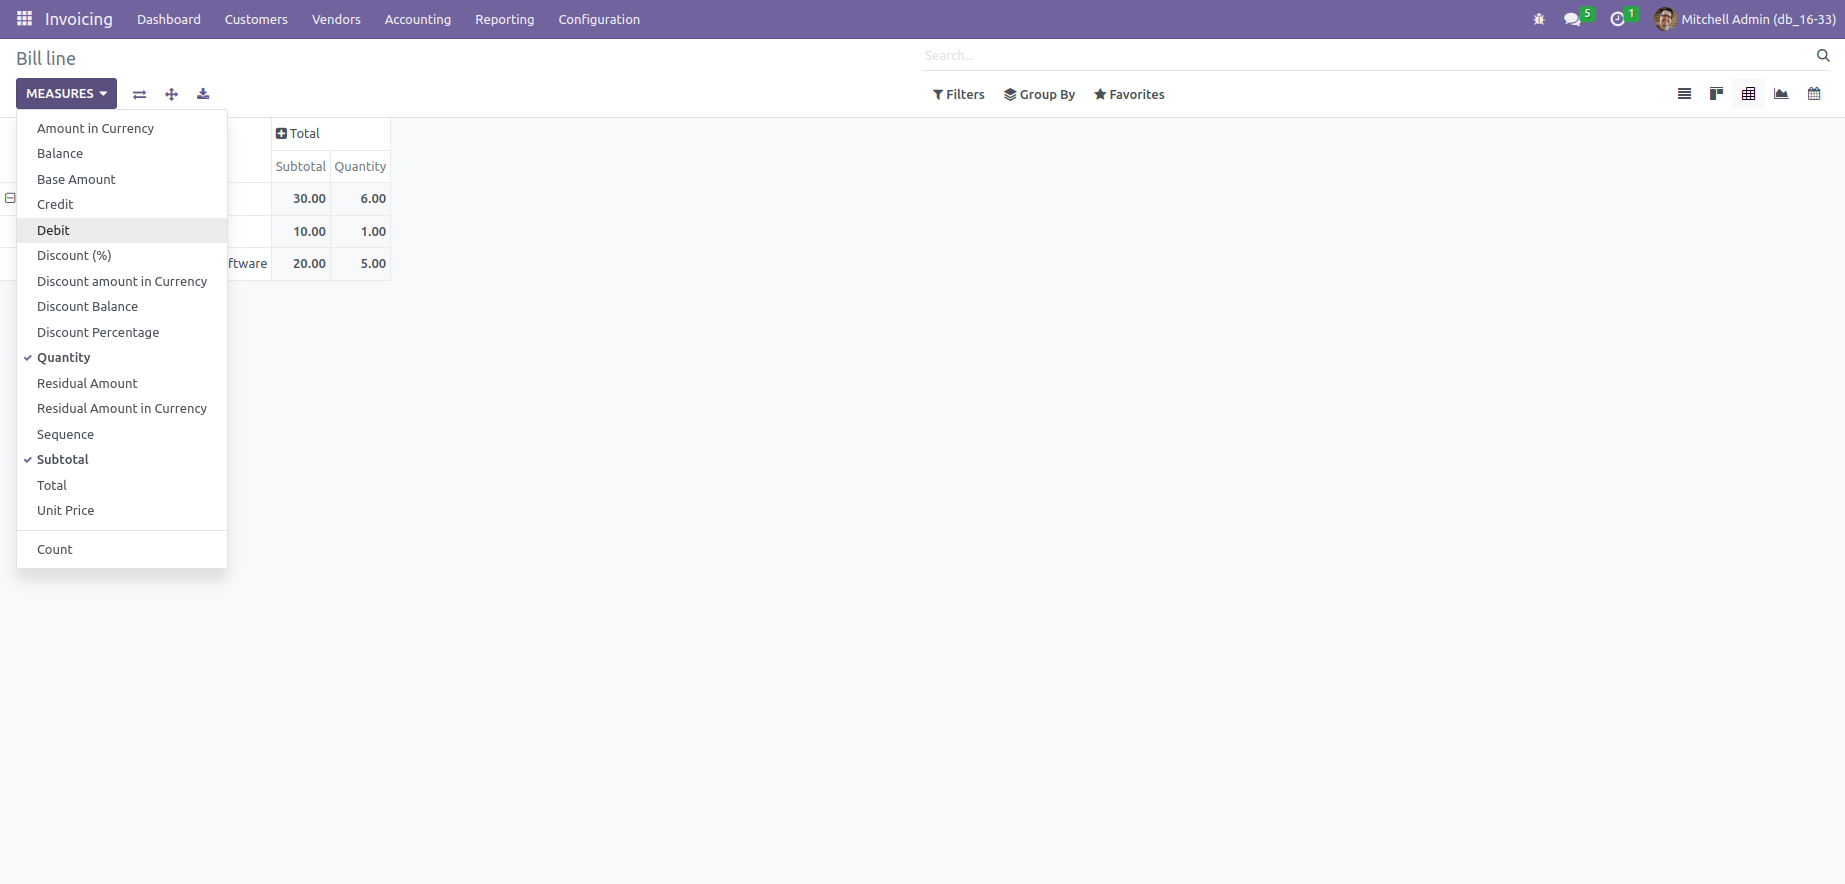Click the 30.00 subtotal cell
Screen dimensions: 1845x884
[301, 199]
